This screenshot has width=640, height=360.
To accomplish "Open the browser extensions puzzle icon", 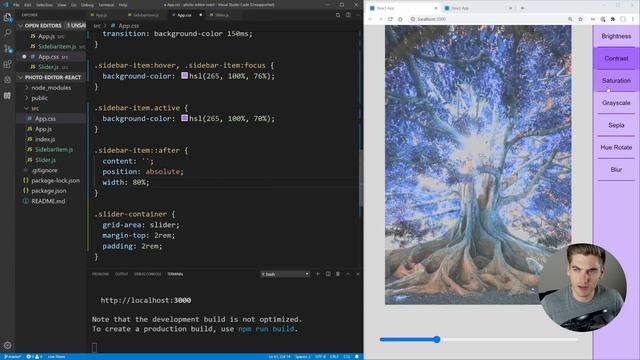I will [613, 19].
